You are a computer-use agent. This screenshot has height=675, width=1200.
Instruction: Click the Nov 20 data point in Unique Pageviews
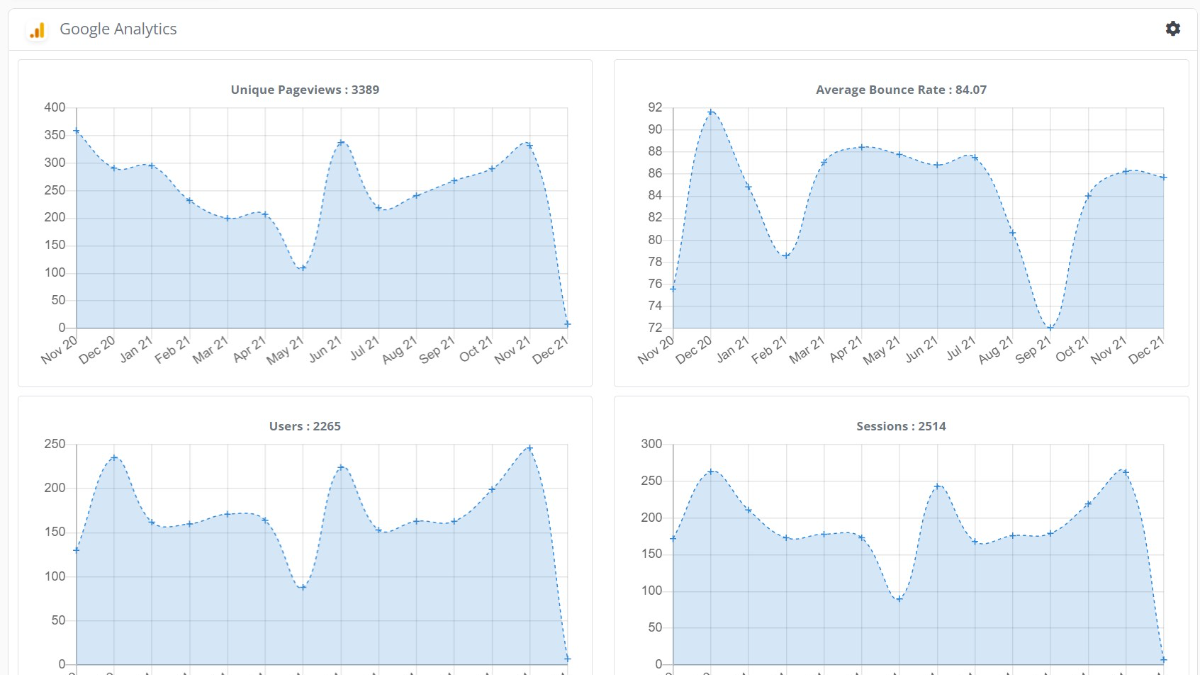(76, 131)
